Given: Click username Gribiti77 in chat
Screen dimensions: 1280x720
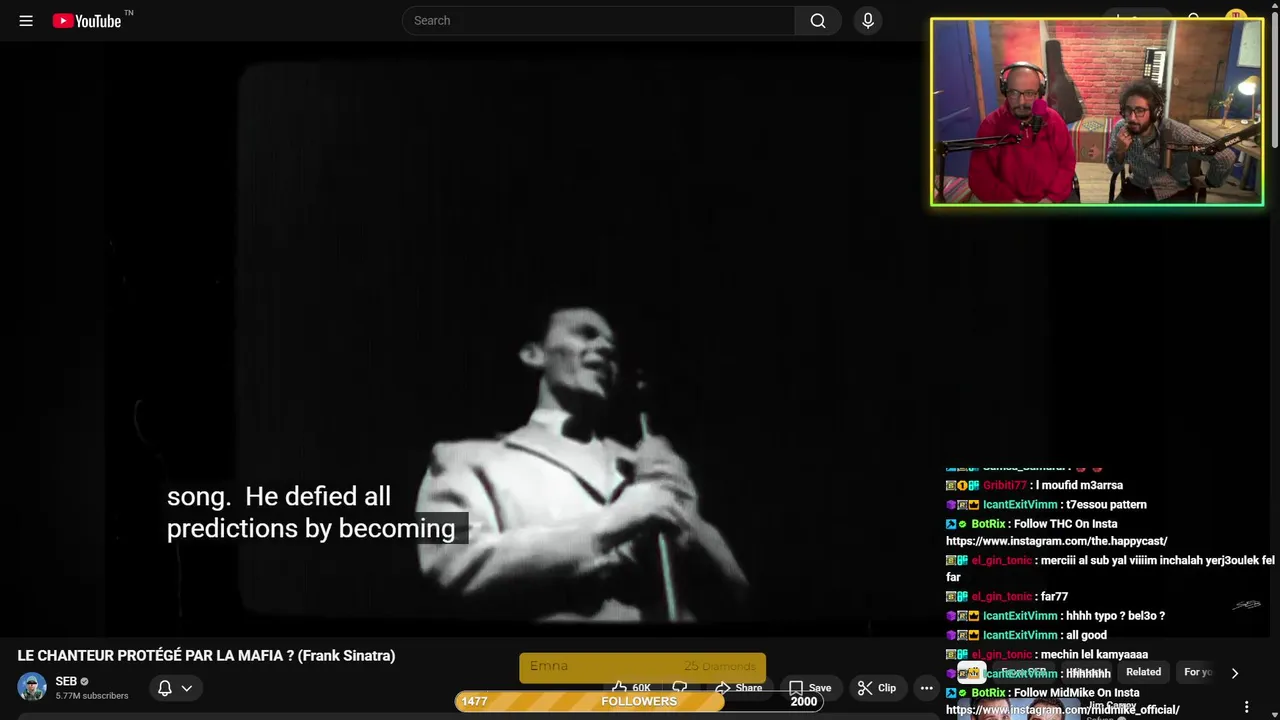Looking at the screenshot, I should tap(1004, 485).
